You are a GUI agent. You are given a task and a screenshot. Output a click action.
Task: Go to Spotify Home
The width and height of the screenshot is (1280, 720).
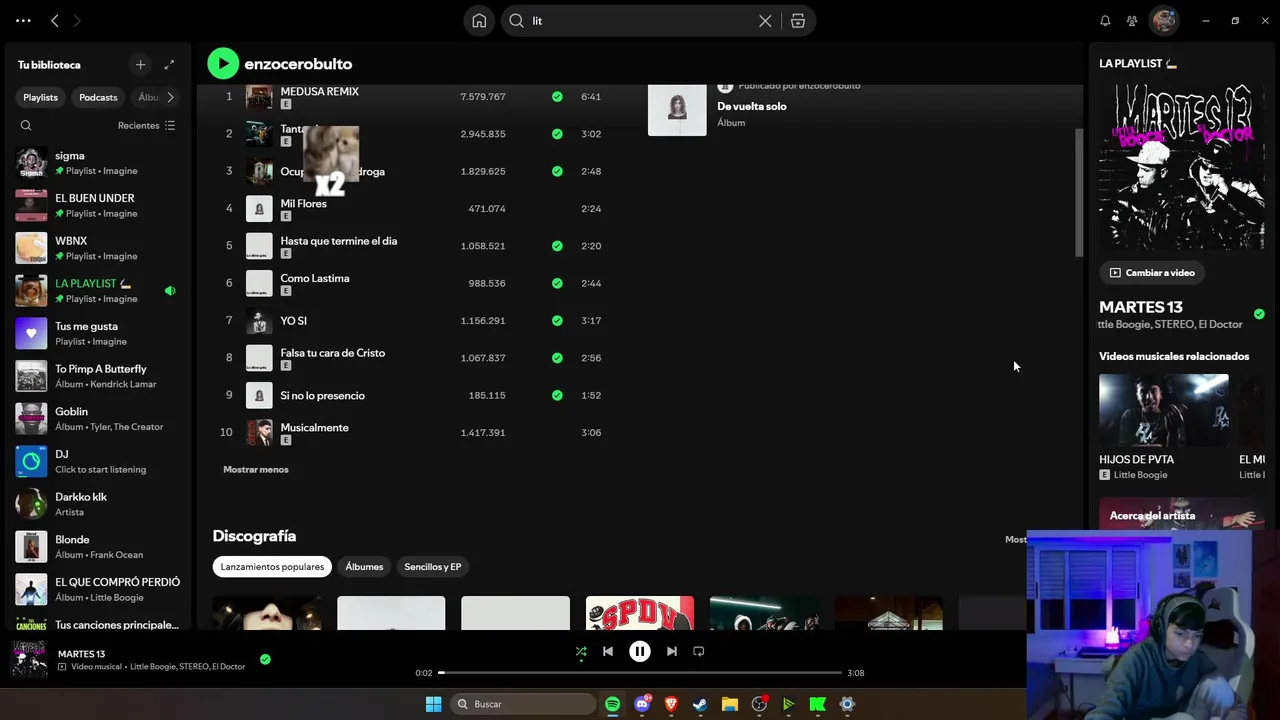pyautogui.click(x=479, y=21)
